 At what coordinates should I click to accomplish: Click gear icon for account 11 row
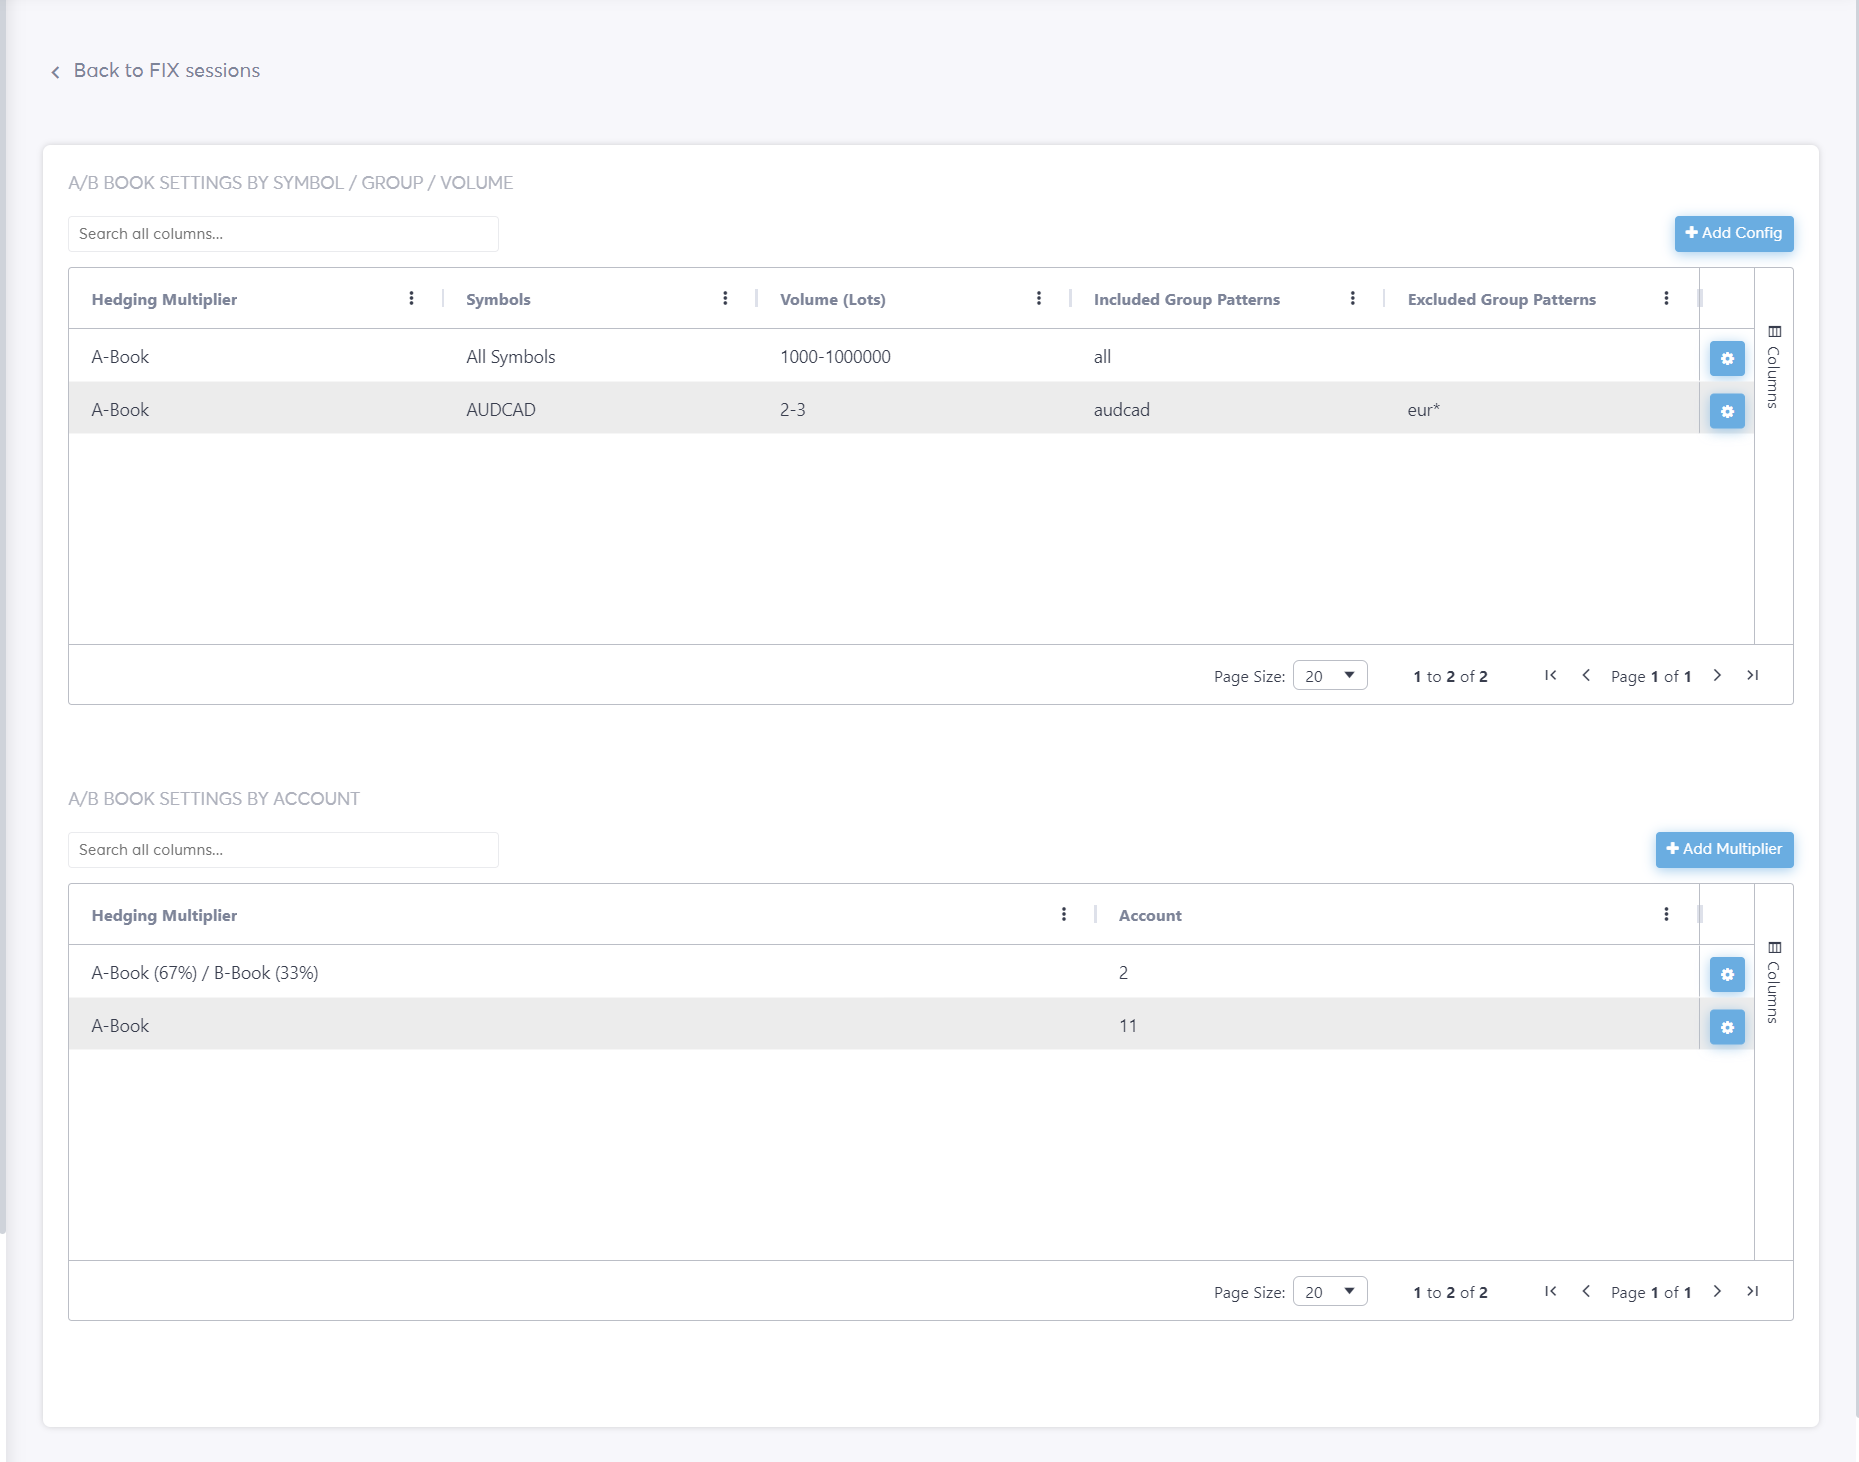(1726, 1027)
